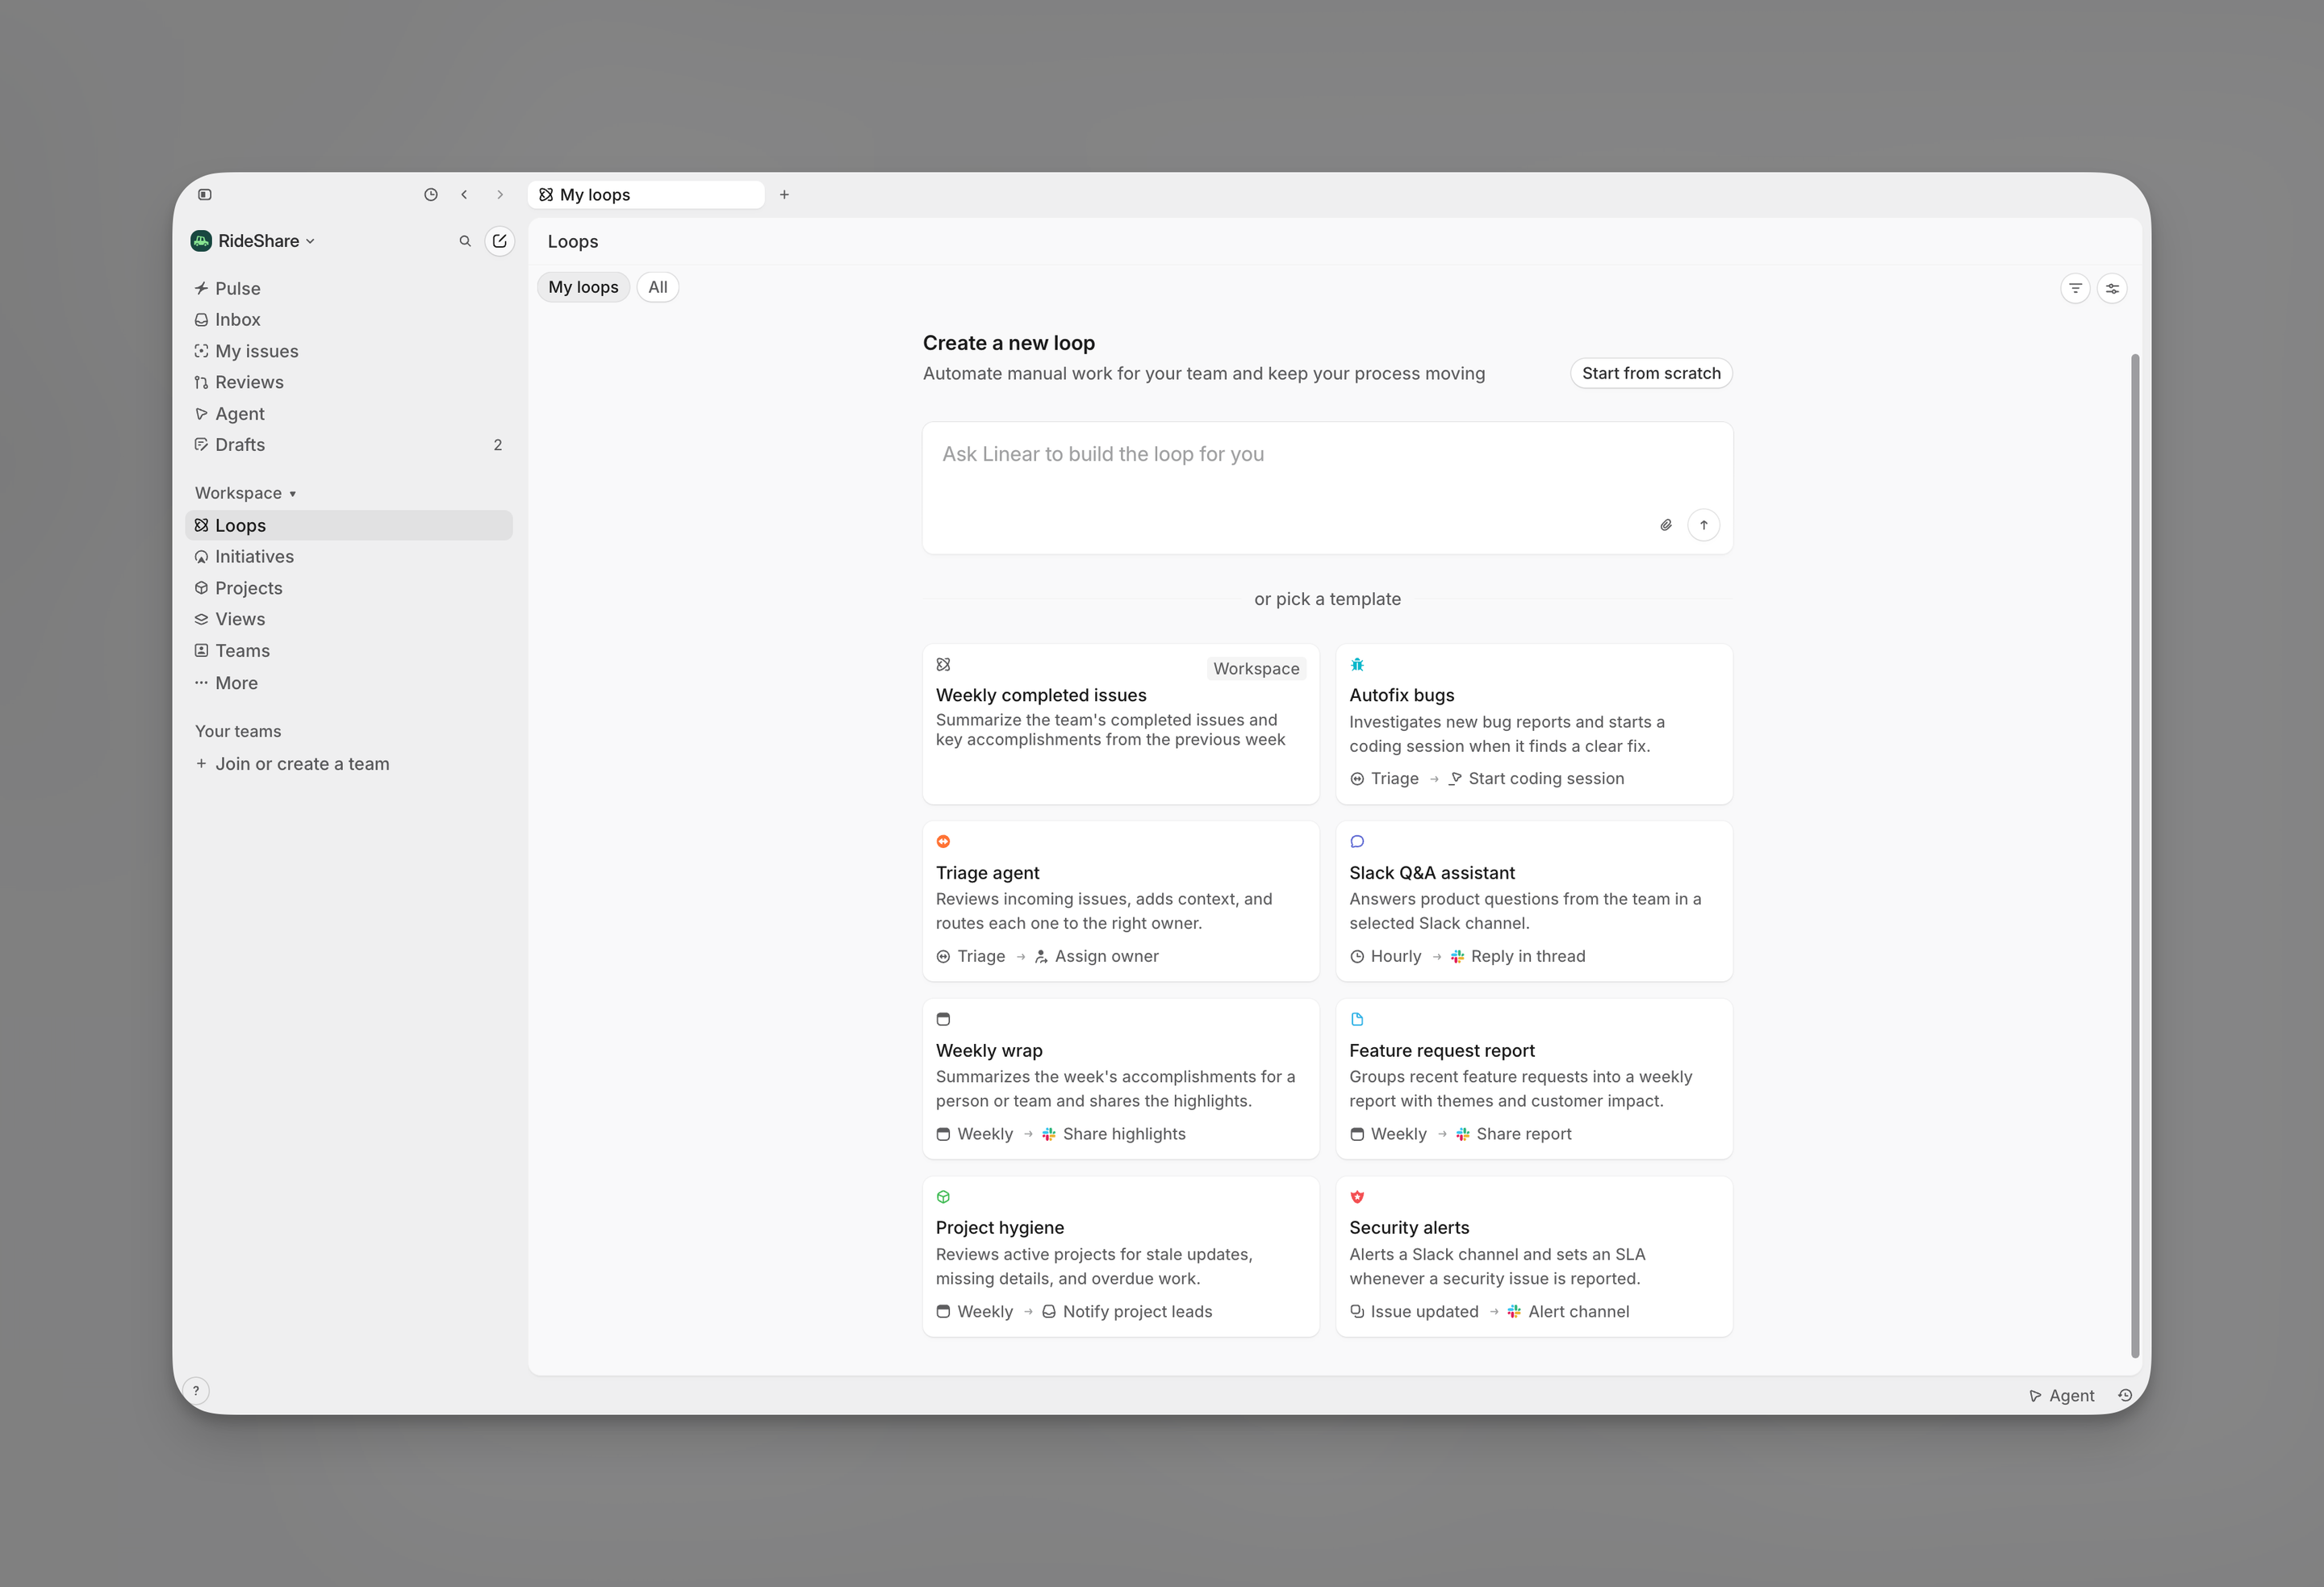Go to My issues
Screen dimensions: 2324x1587
click(349, 351)
